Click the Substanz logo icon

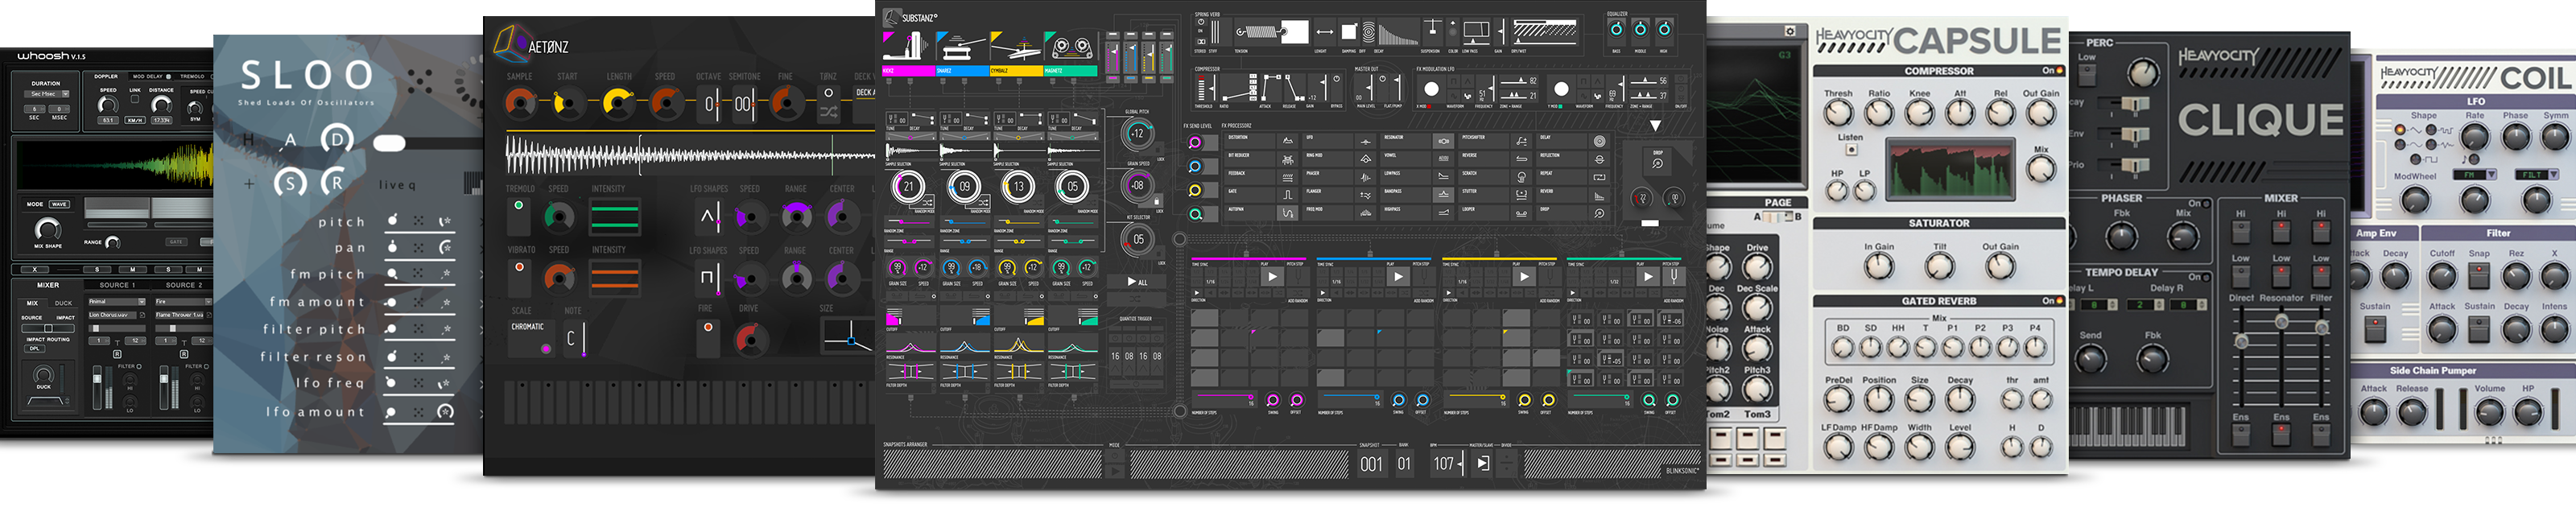[x=893, y=18]
